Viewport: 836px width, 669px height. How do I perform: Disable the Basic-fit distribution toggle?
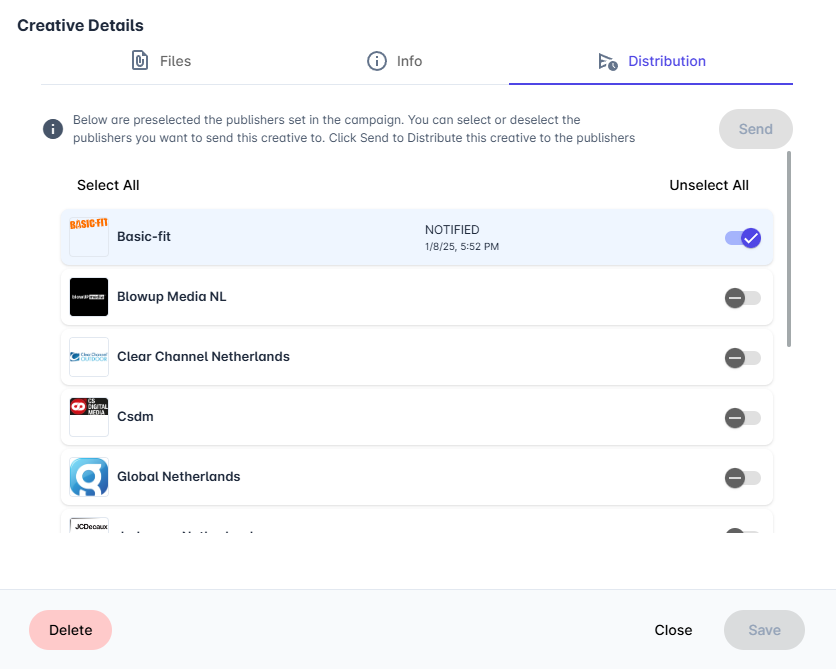[743, 238]
